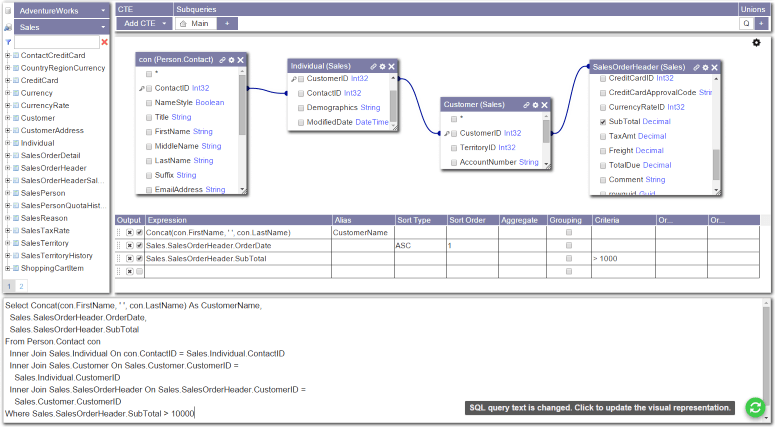
Task: Check the ContactID field in con table
Action: click(149, 88)
